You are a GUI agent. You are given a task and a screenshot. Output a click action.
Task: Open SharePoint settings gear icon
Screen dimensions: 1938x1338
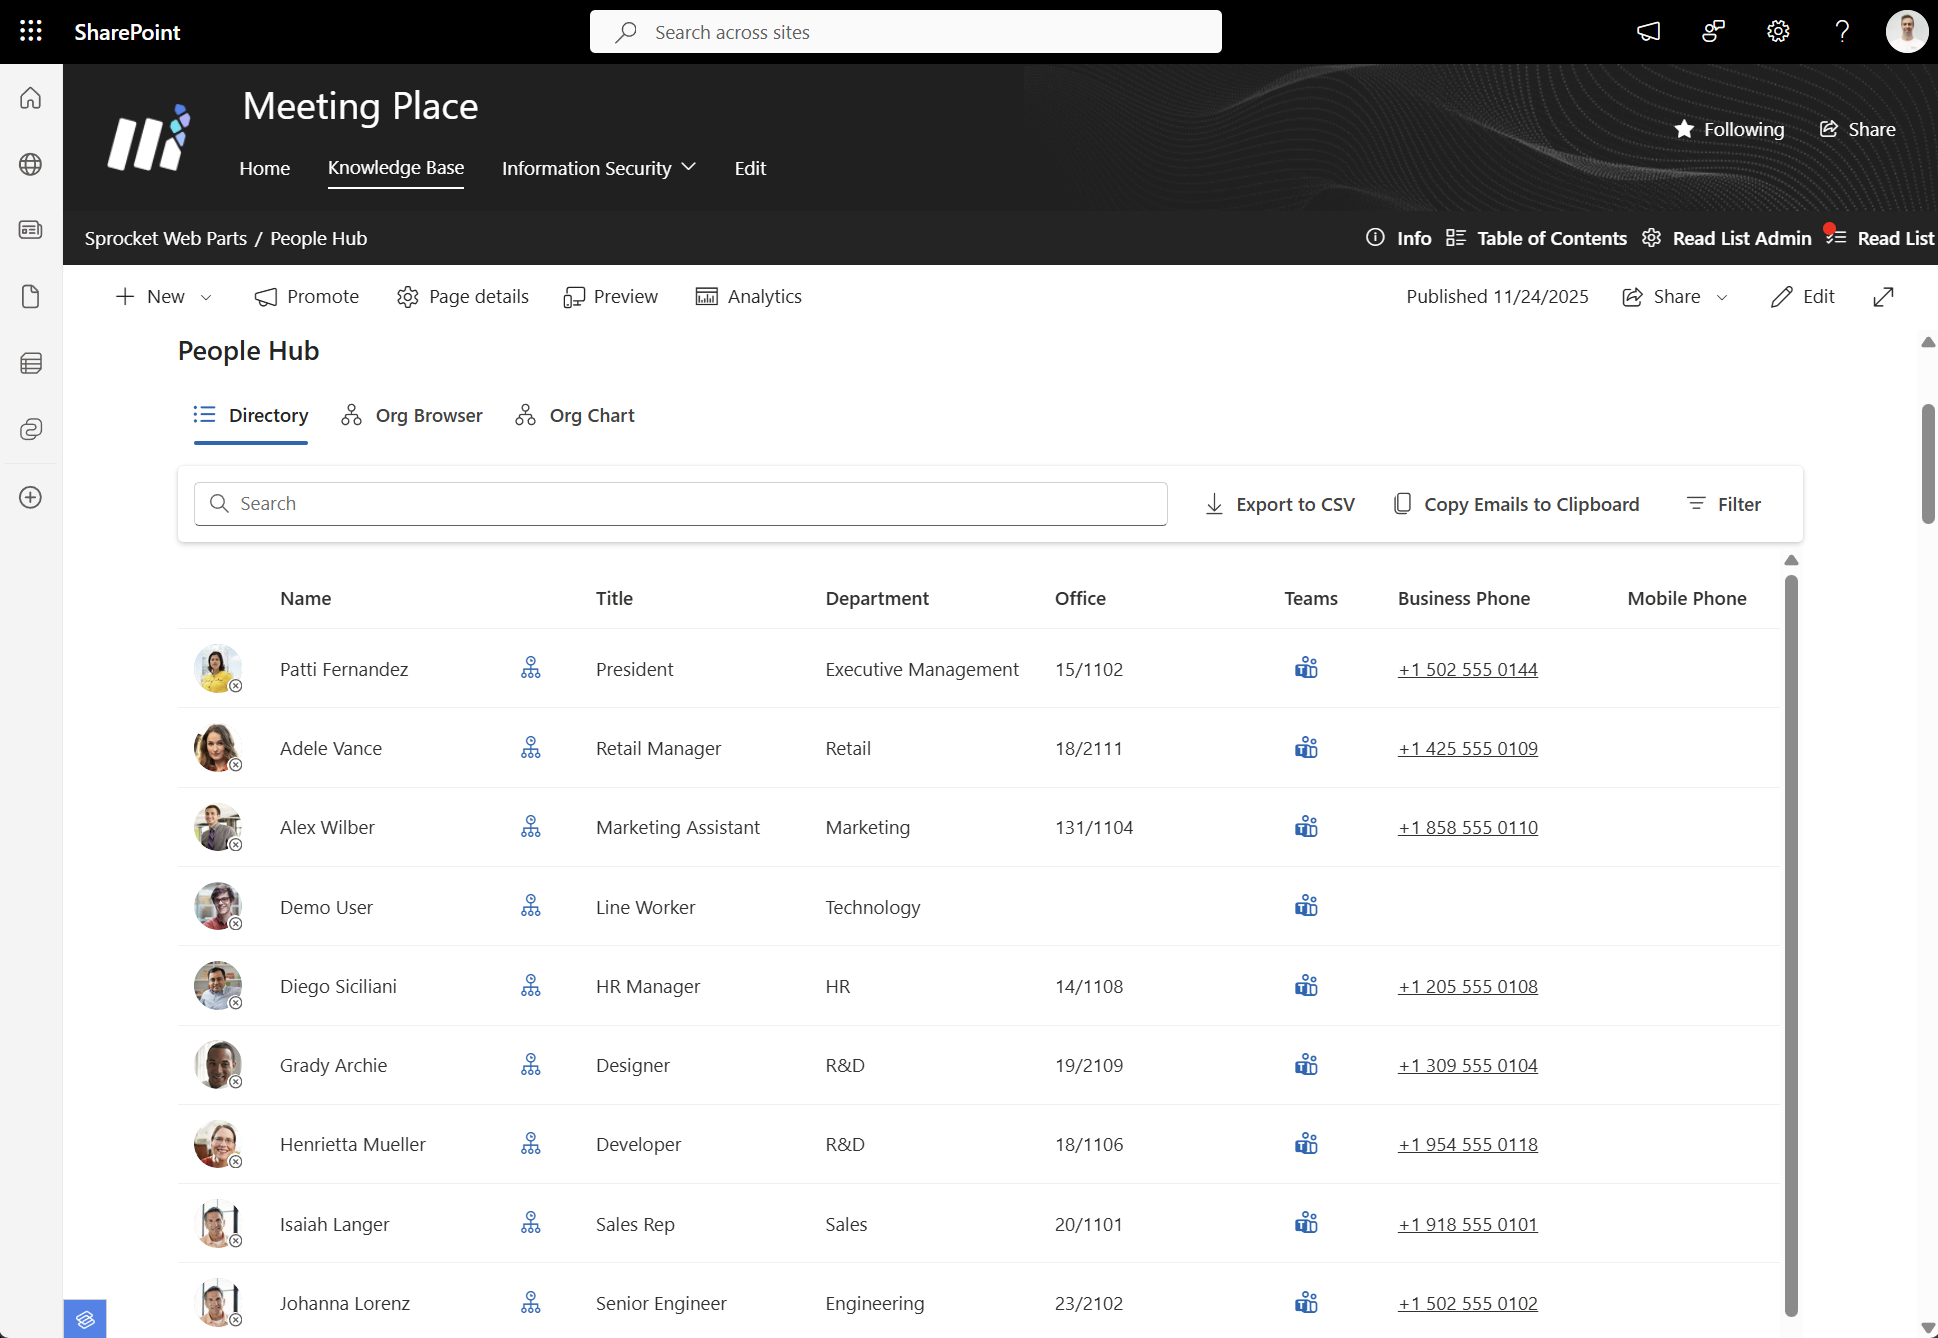(x=1777, y=31)
